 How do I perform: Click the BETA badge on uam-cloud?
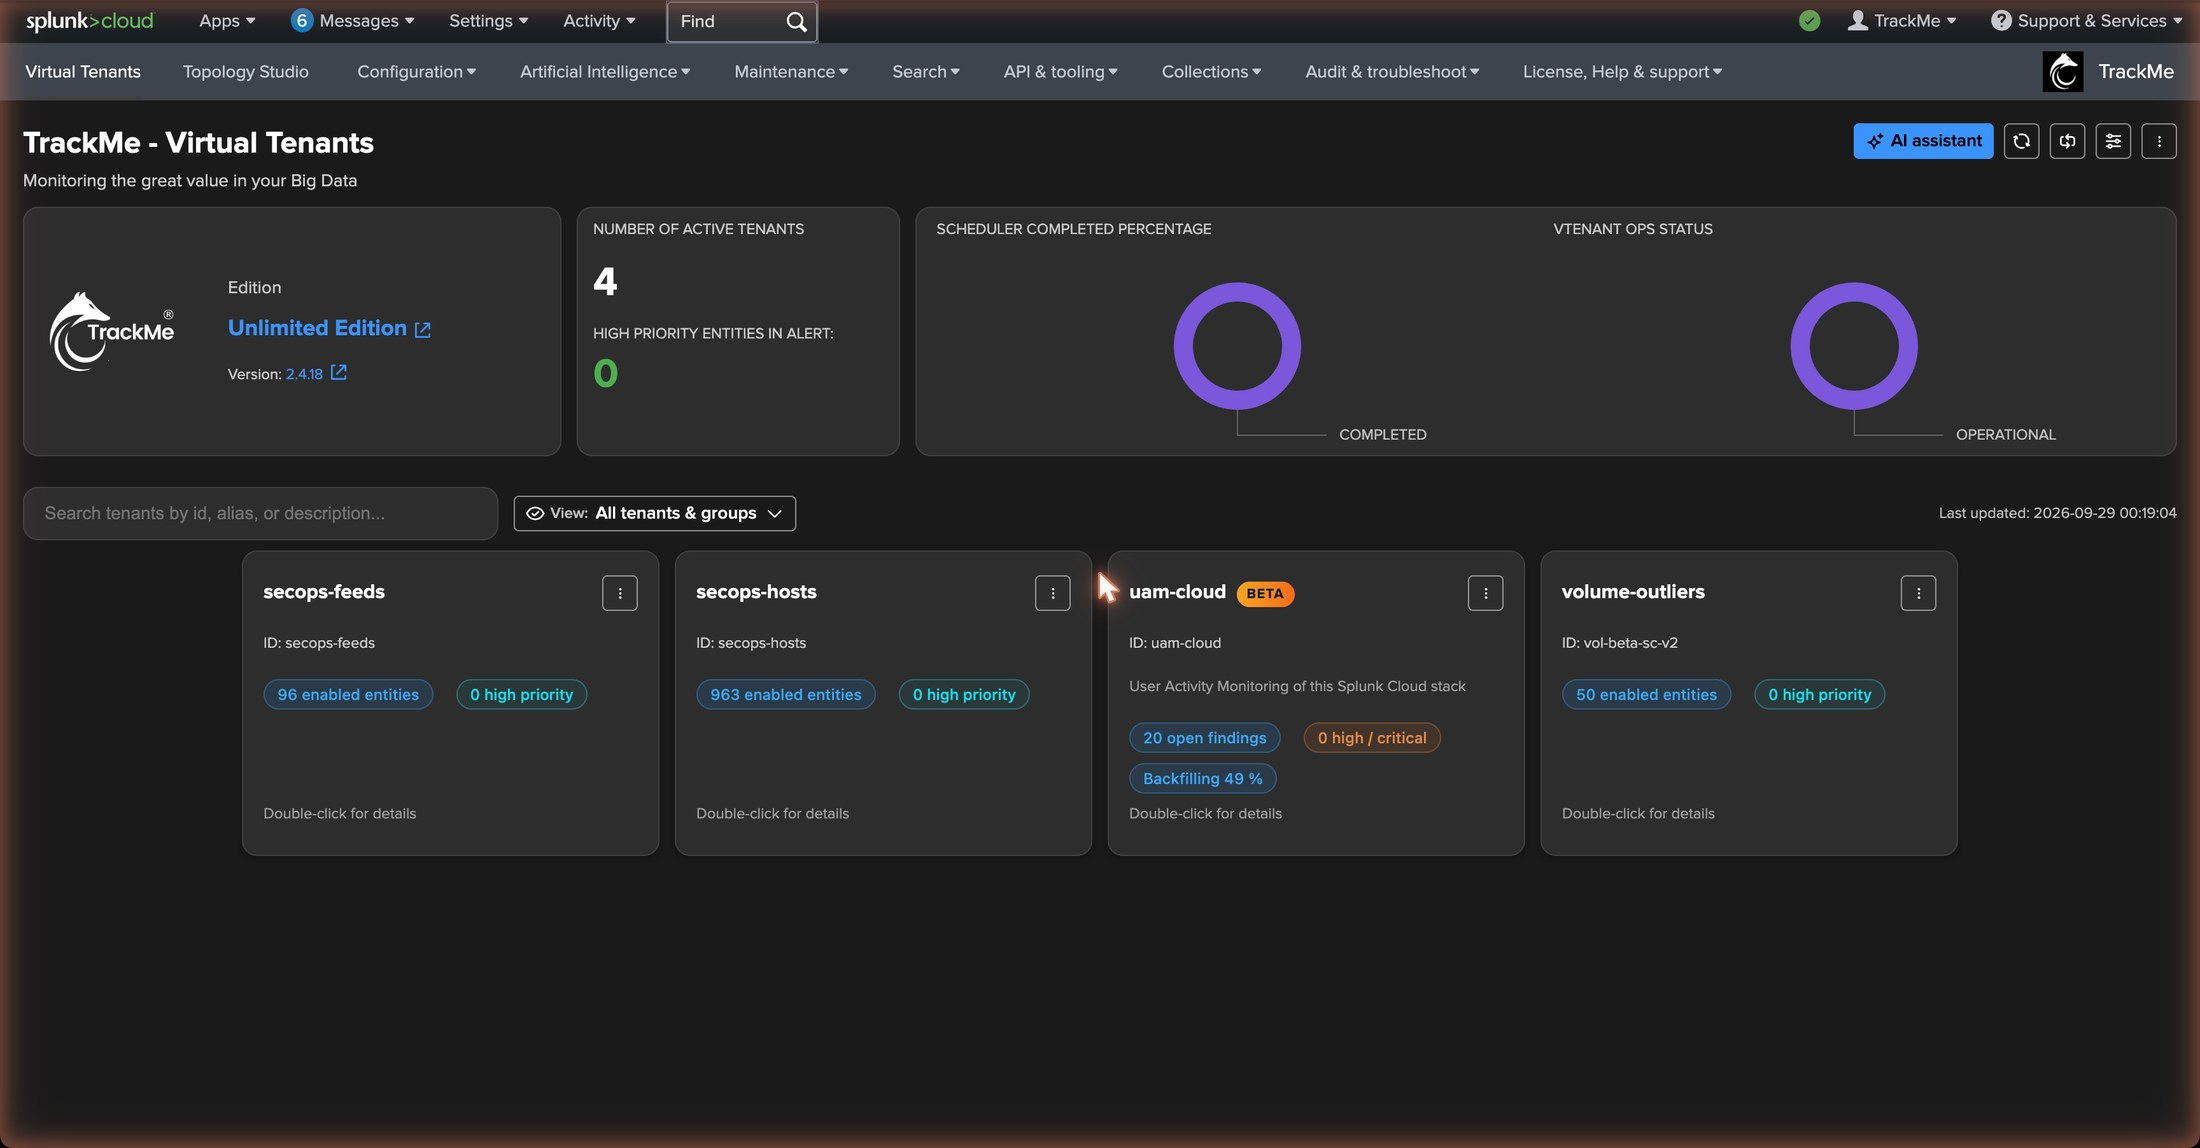1265,594
